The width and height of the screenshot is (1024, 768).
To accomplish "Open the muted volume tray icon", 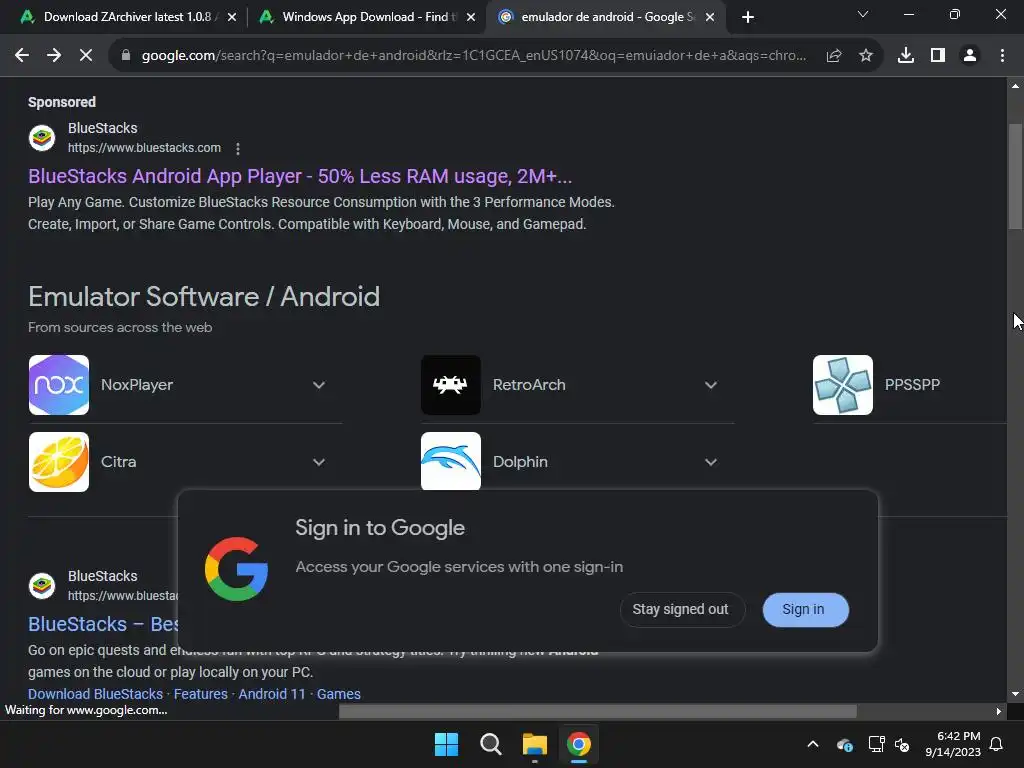I will pos(903,744).
